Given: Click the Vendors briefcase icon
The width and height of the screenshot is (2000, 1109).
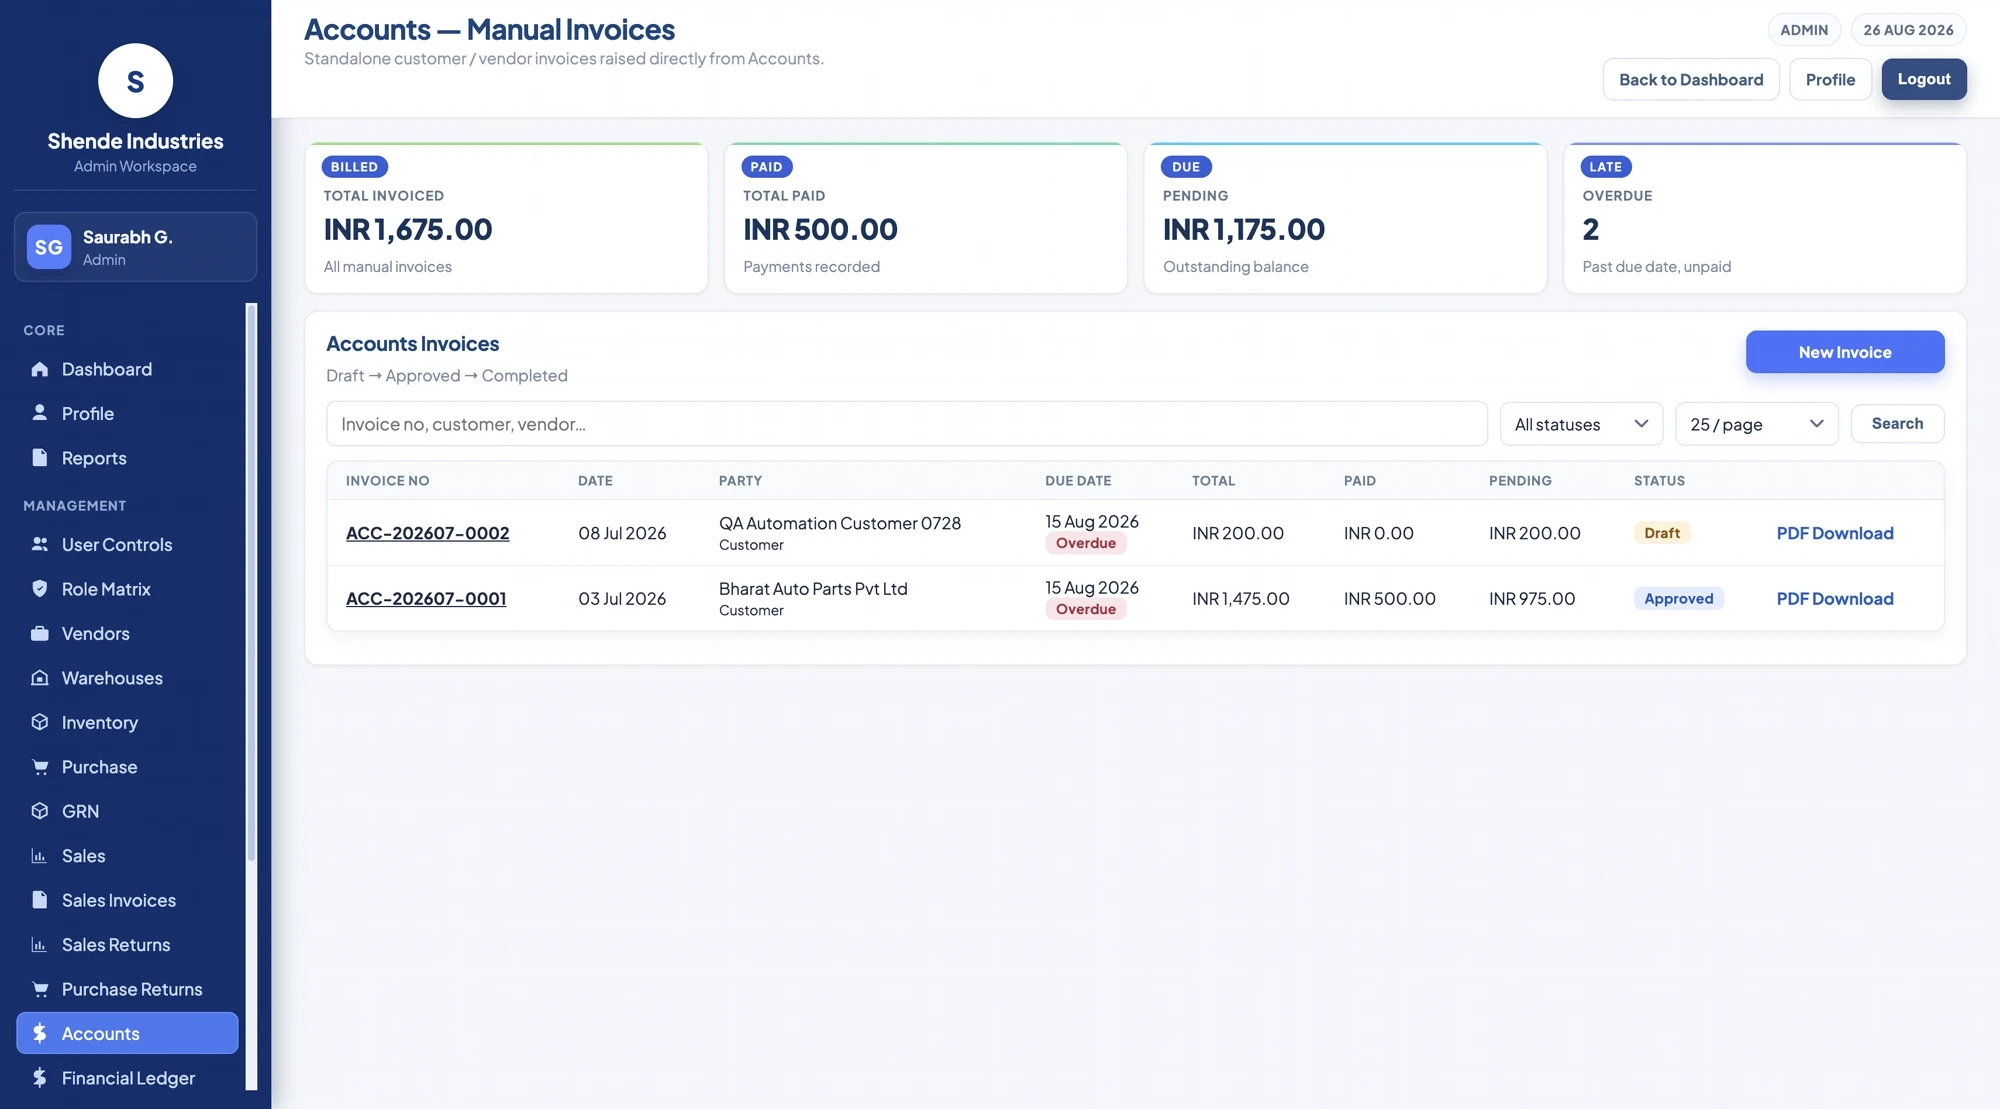Looking at the screenshot, I should click(40, 633).
